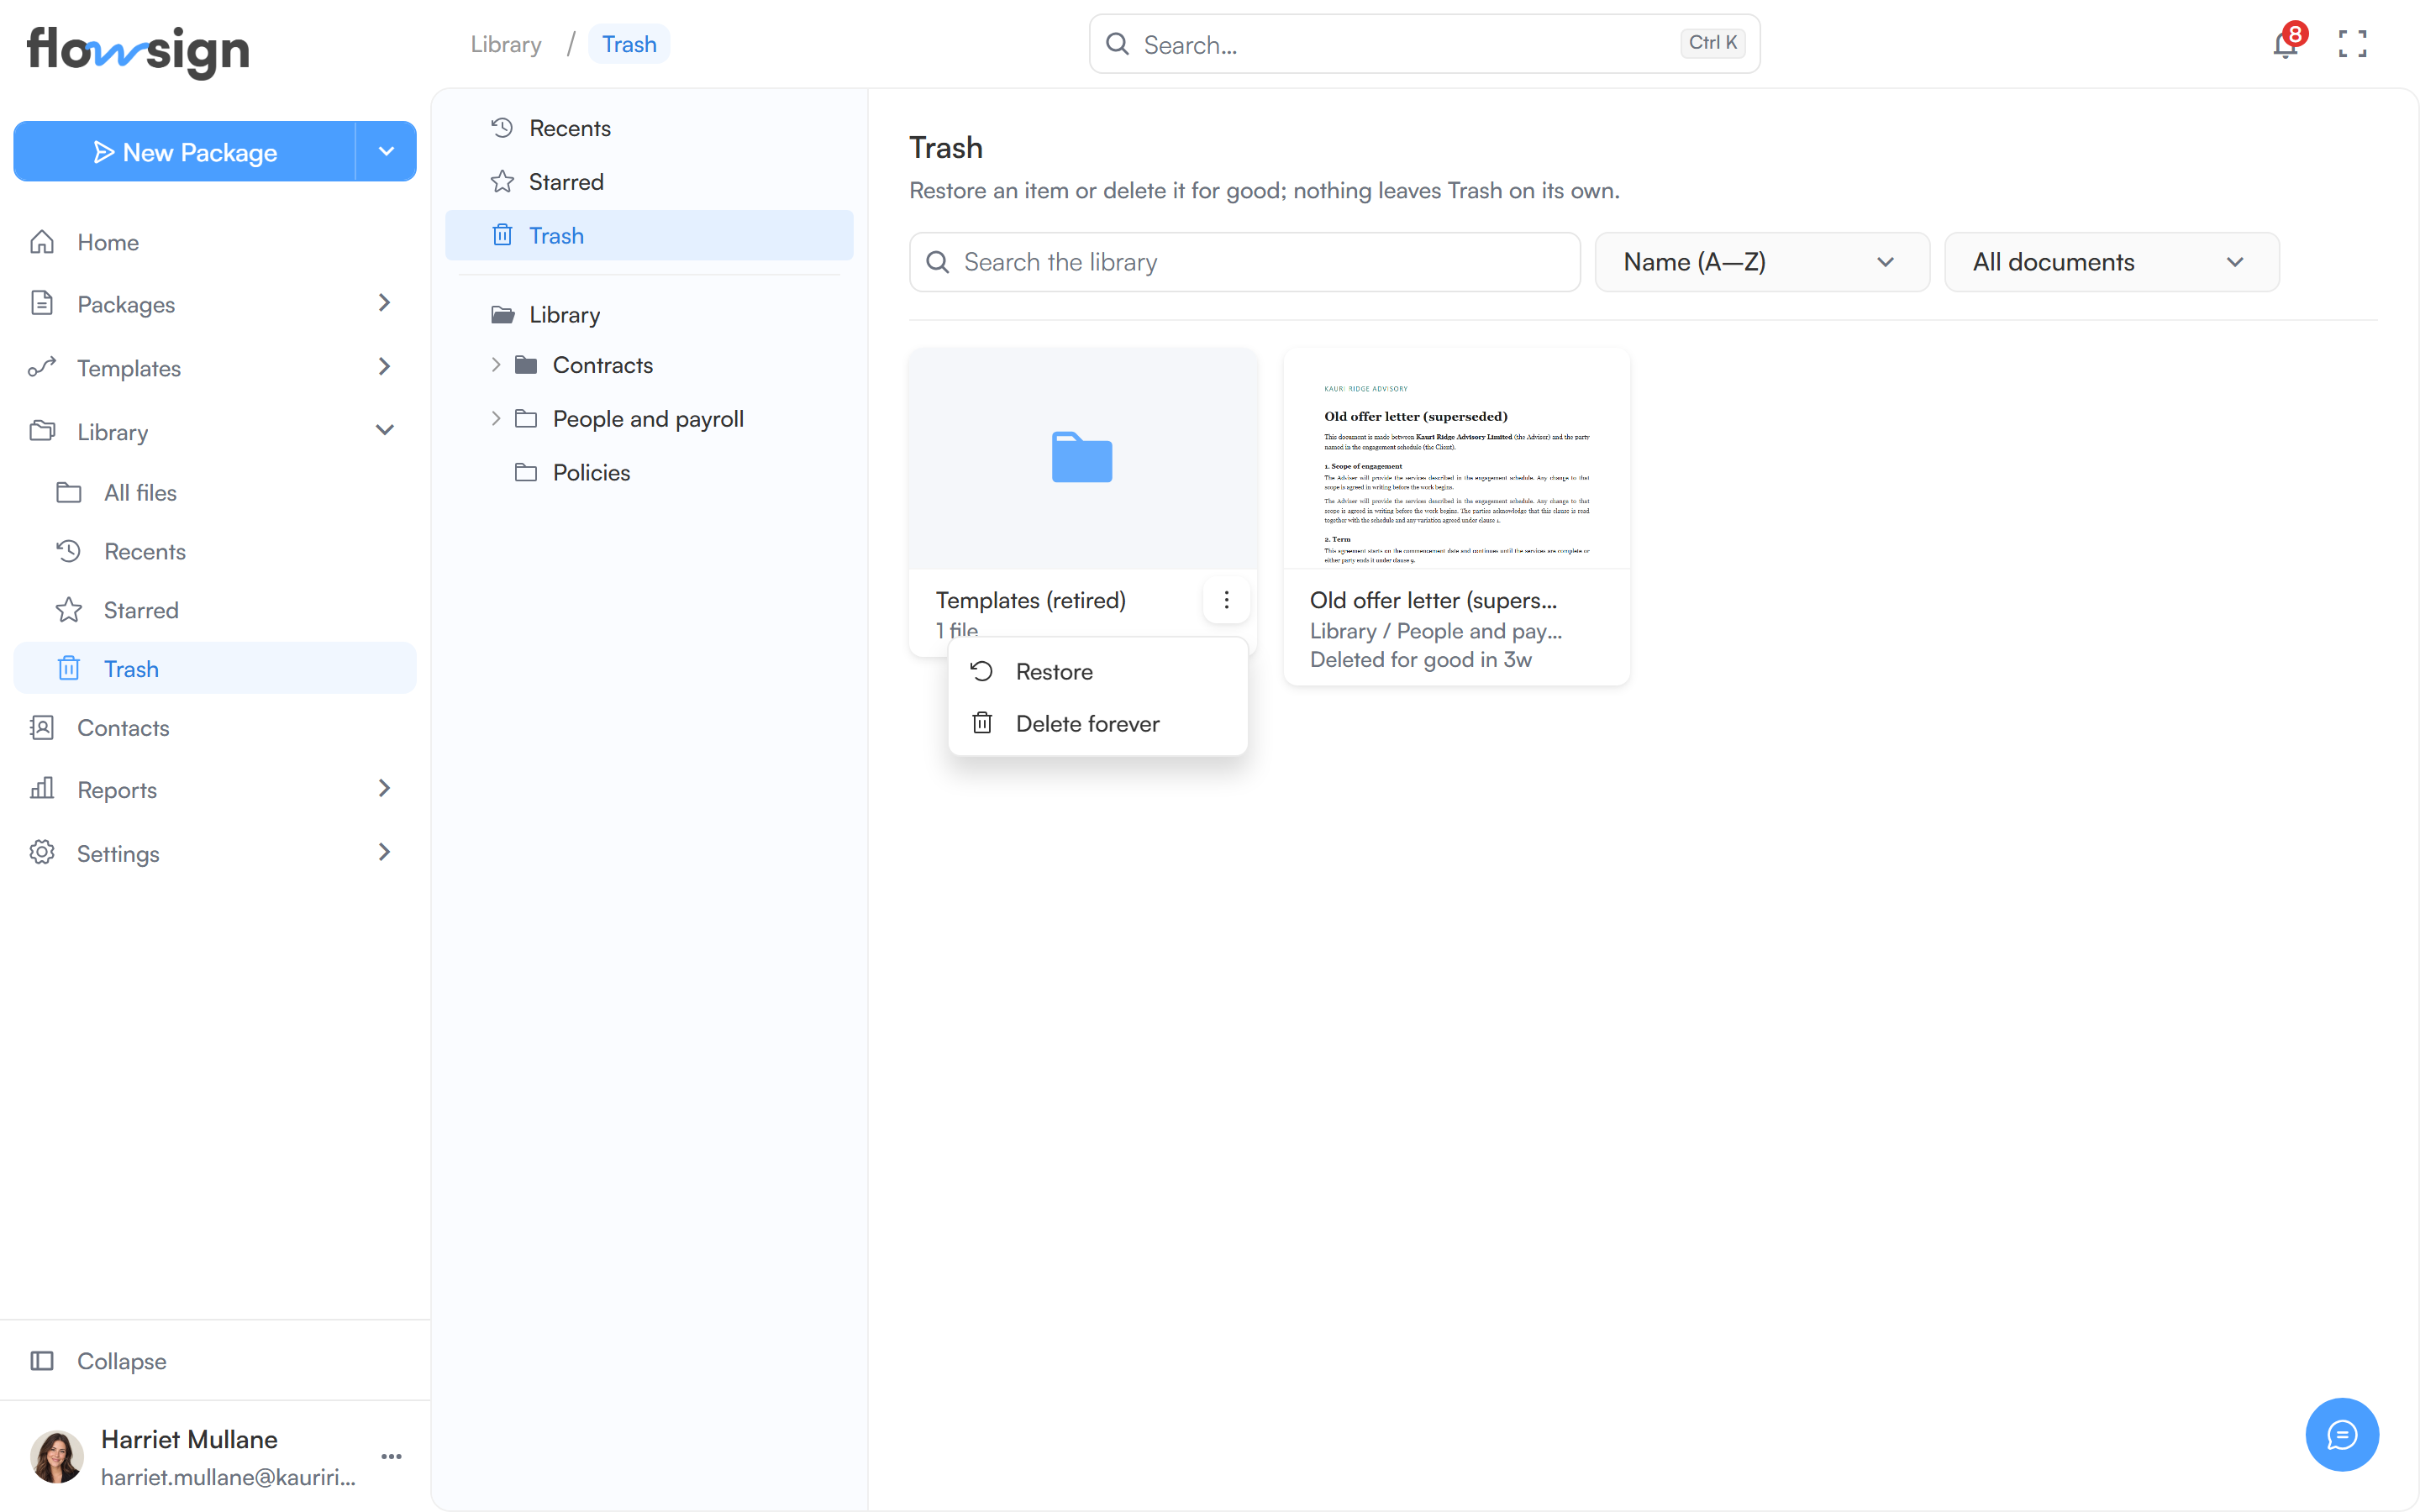Open the Name (A—Z) sort dropdown
Viewport: 2420px width, 1512px height.
click(x=1762, y=262)
